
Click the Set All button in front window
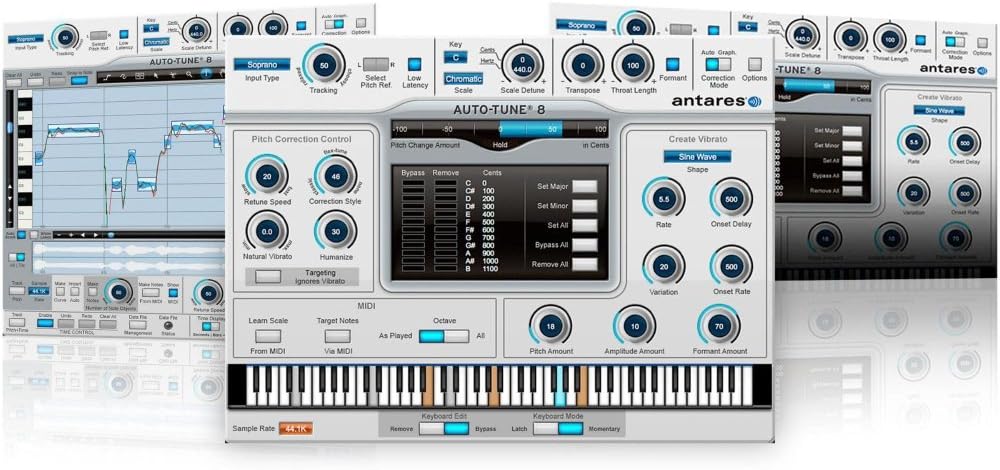click(585, 225)
